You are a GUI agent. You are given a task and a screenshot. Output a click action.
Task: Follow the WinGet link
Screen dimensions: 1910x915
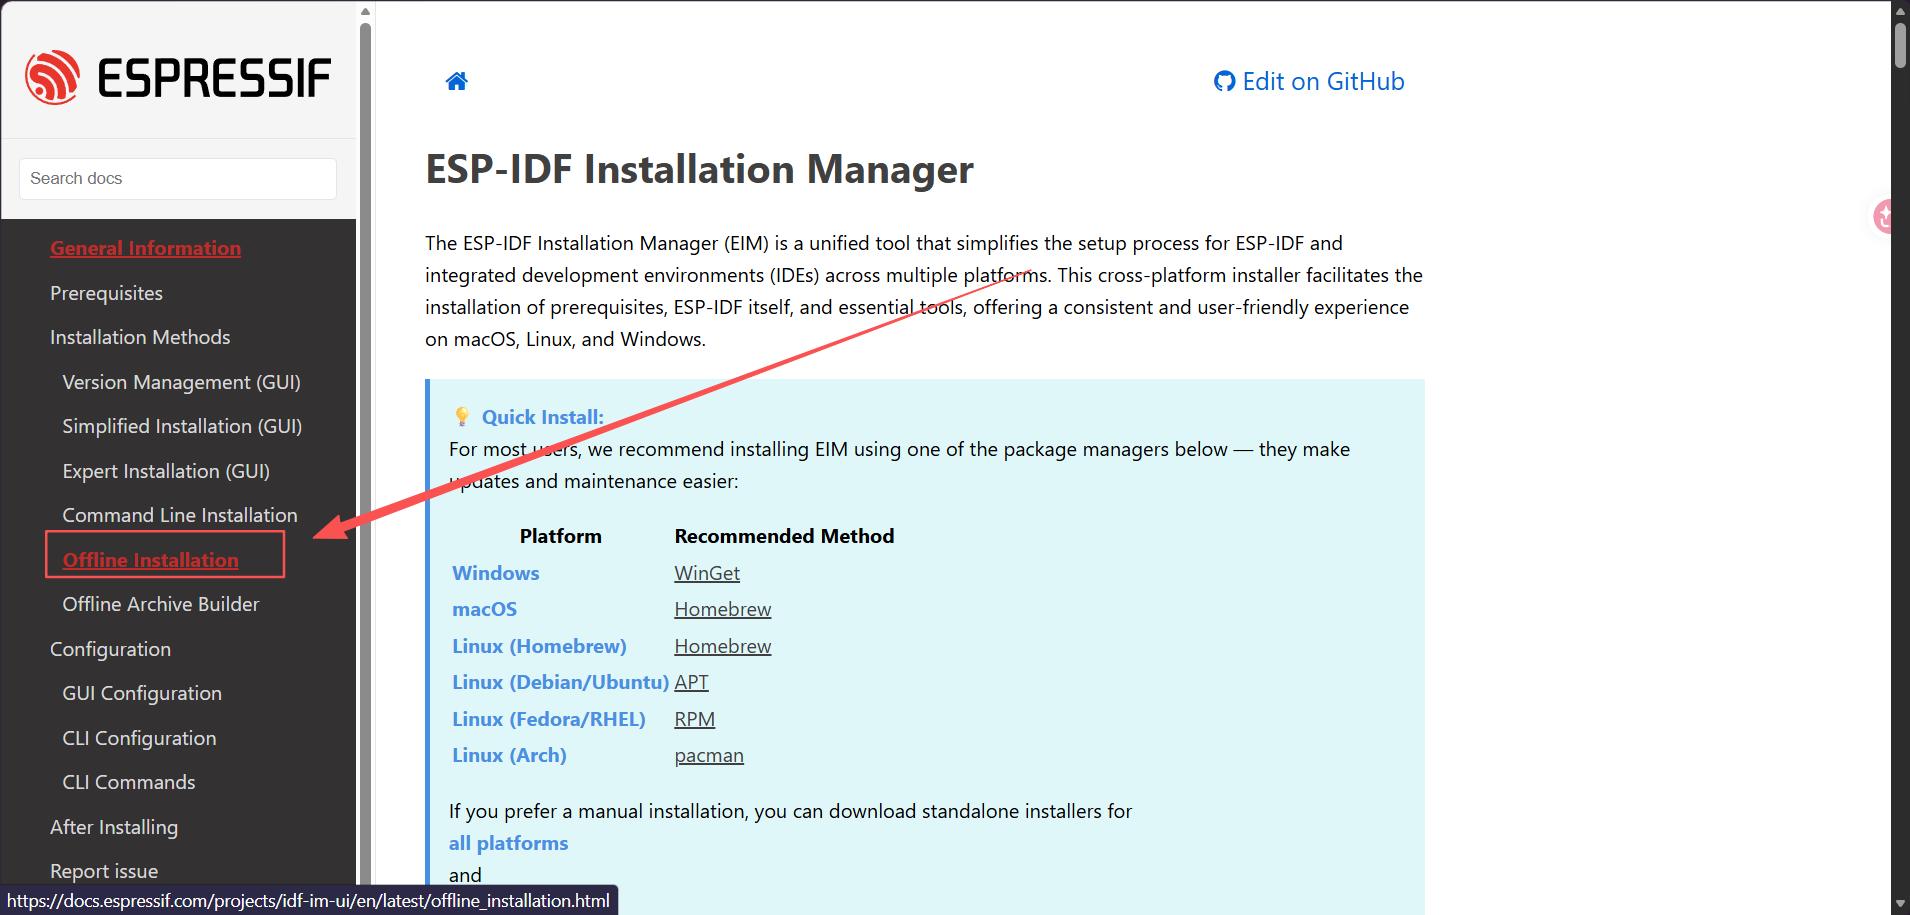[707, 573]
